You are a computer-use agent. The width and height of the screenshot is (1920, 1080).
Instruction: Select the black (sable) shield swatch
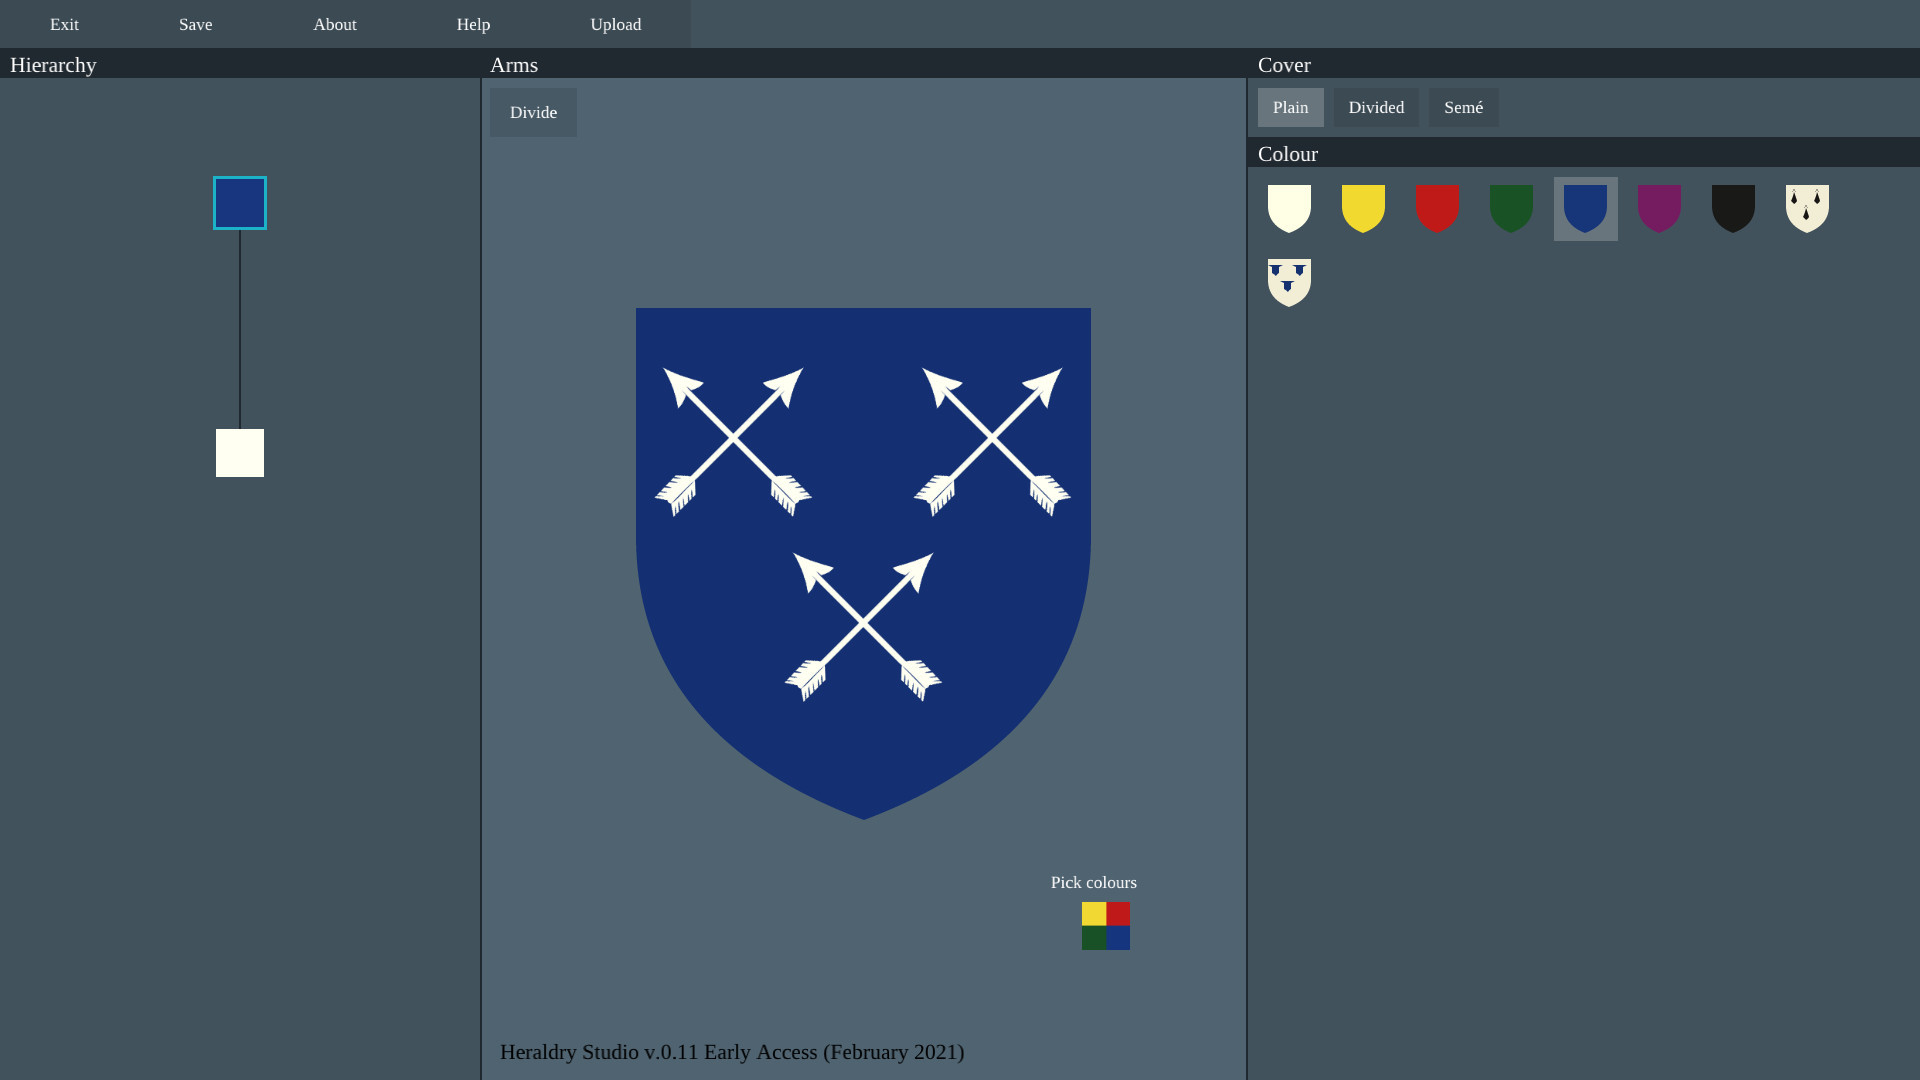tap(1733, 208)
